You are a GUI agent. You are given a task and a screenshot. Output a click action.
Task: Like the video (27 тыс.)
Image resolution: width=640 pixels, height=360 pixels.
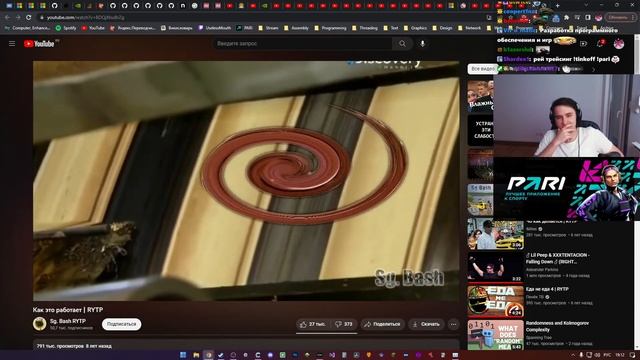click(x=313, y=324)
